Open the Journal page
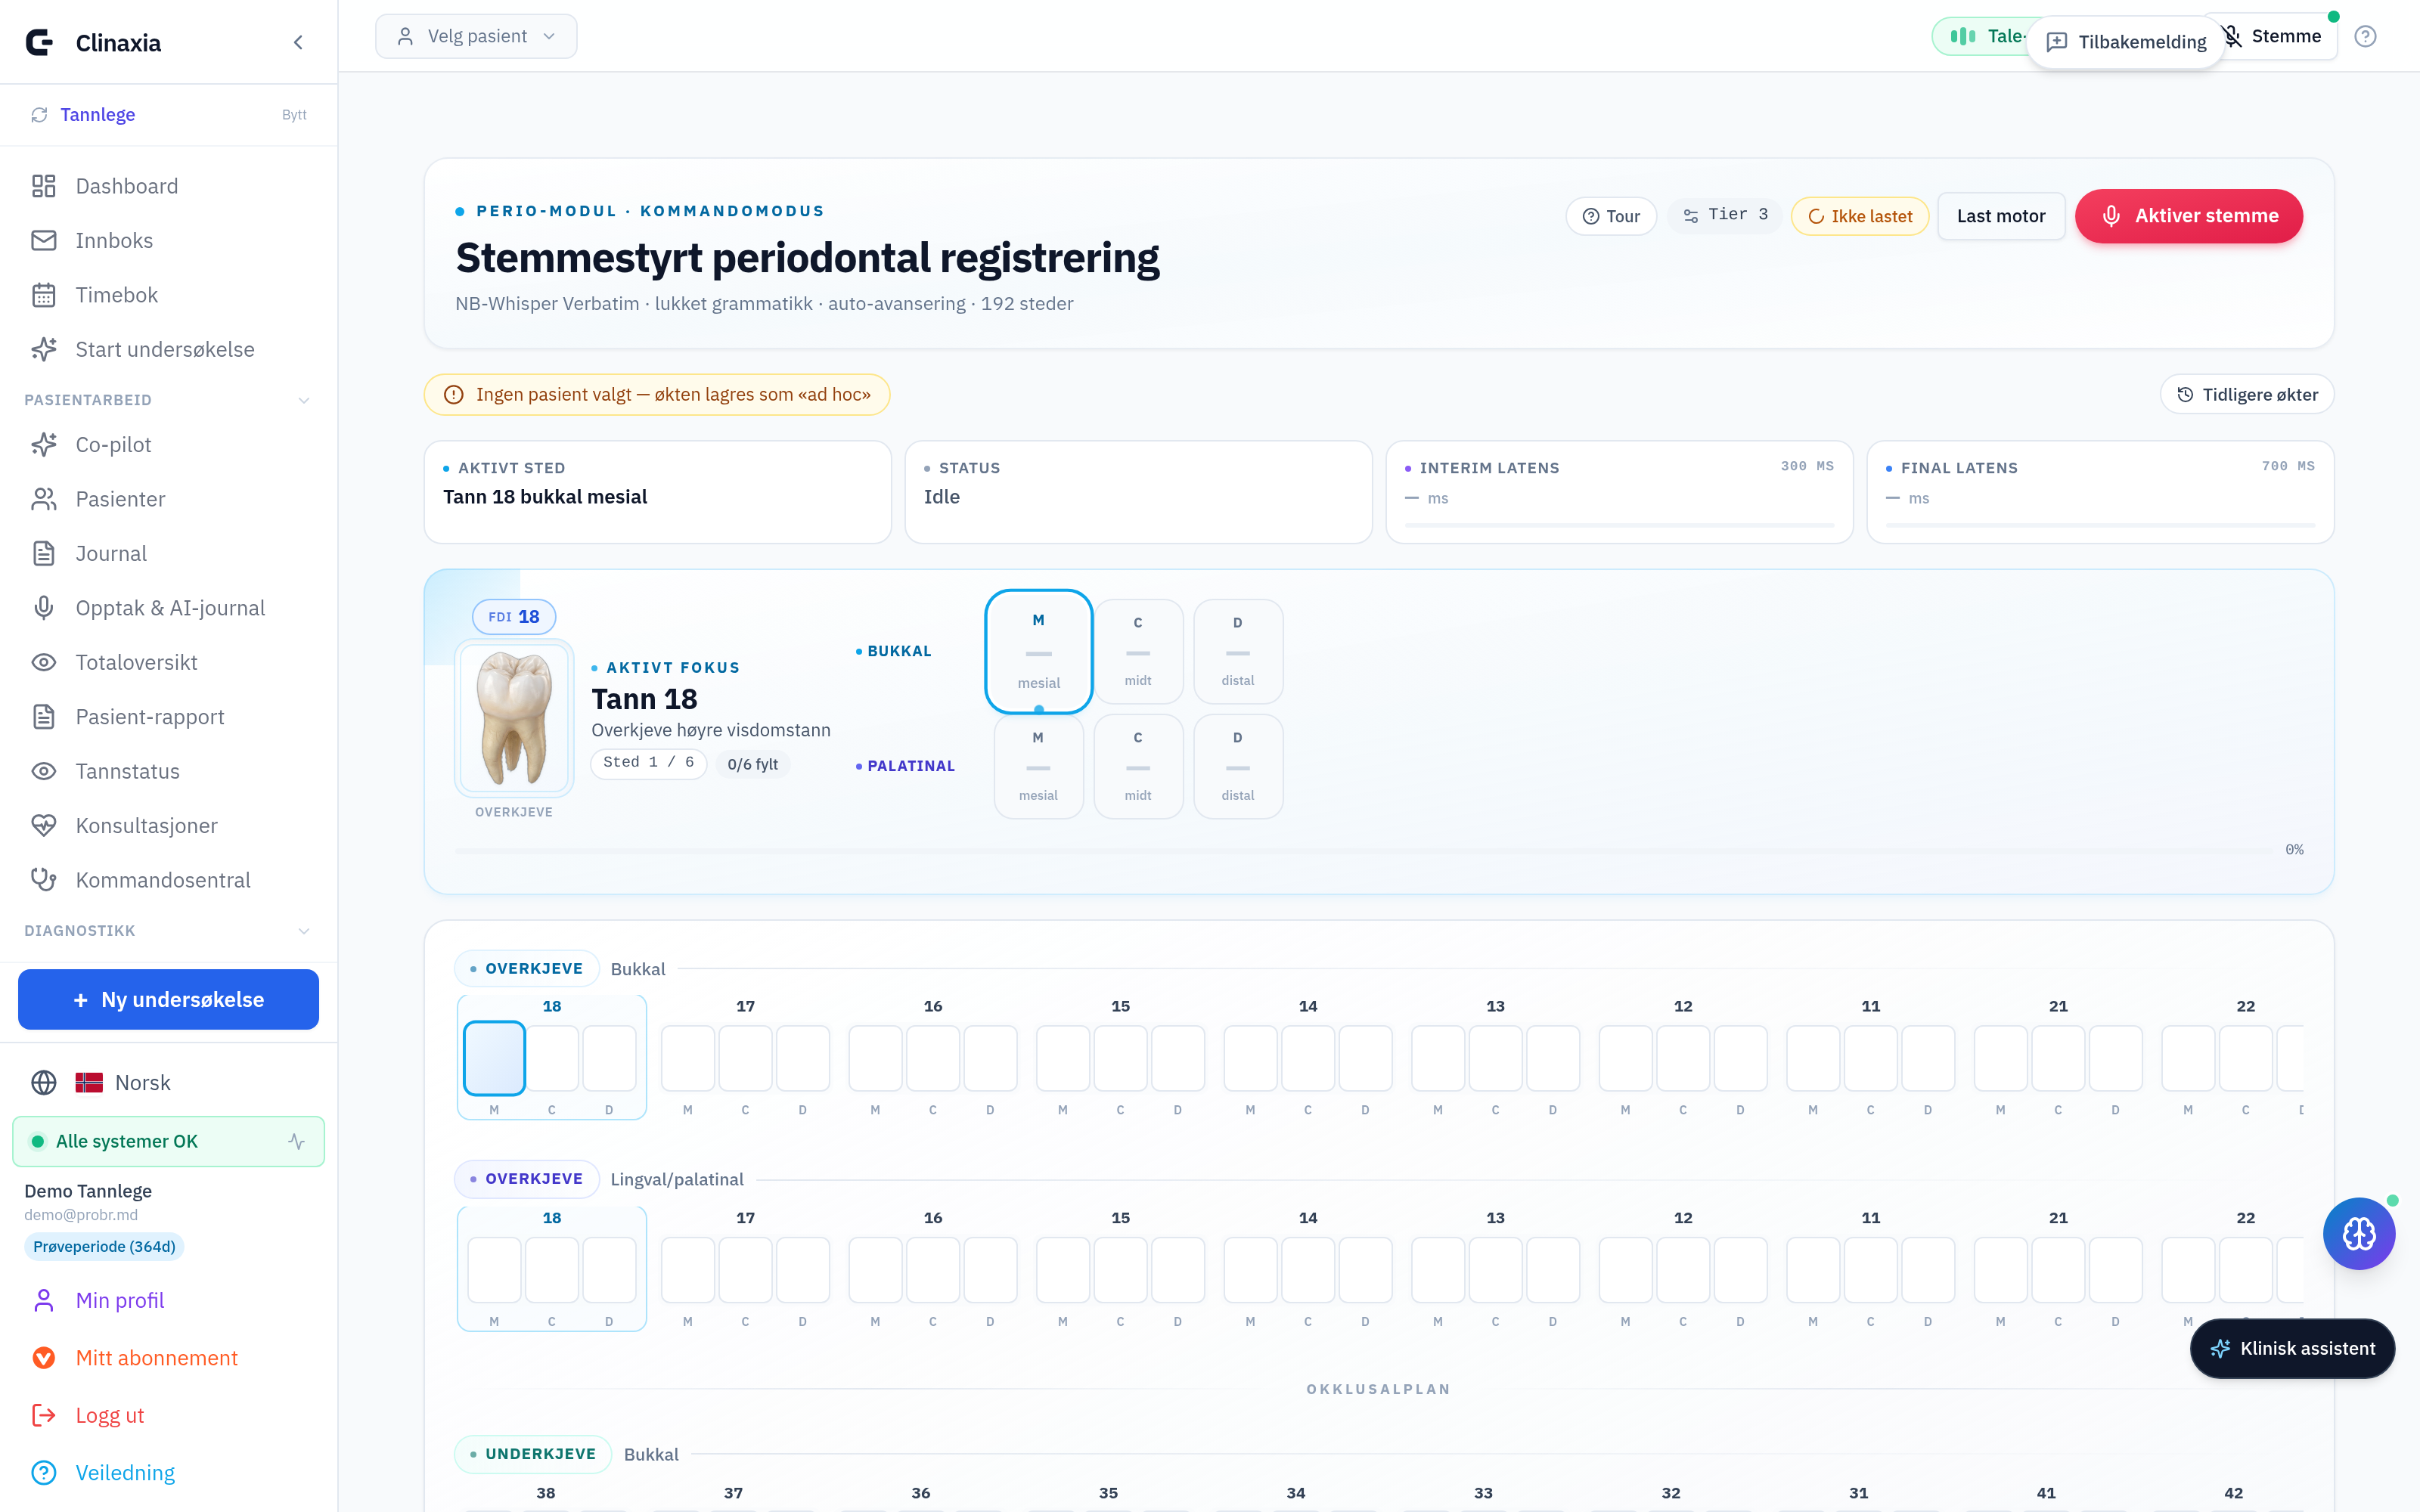The image size is (2420, 1512). (169, 553)
